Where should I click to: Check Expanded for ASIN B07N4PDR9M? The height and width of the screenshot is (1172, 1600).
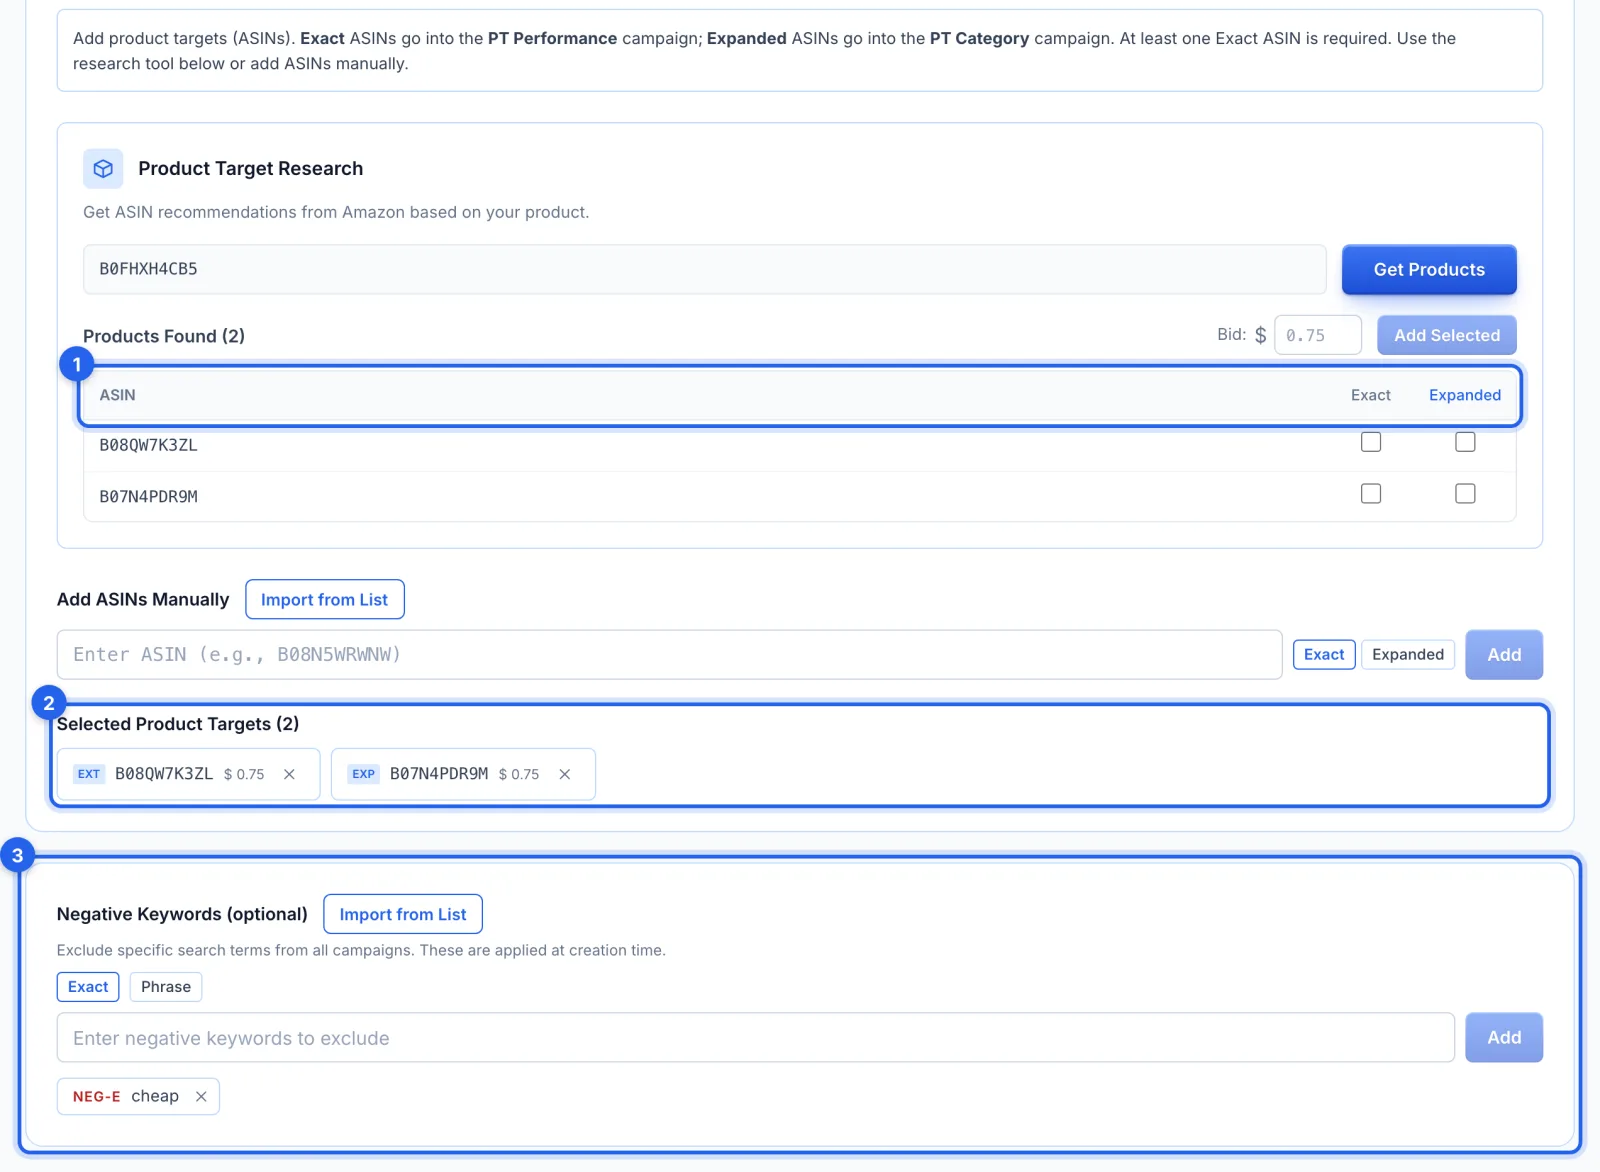click(x=1465, y=494)
